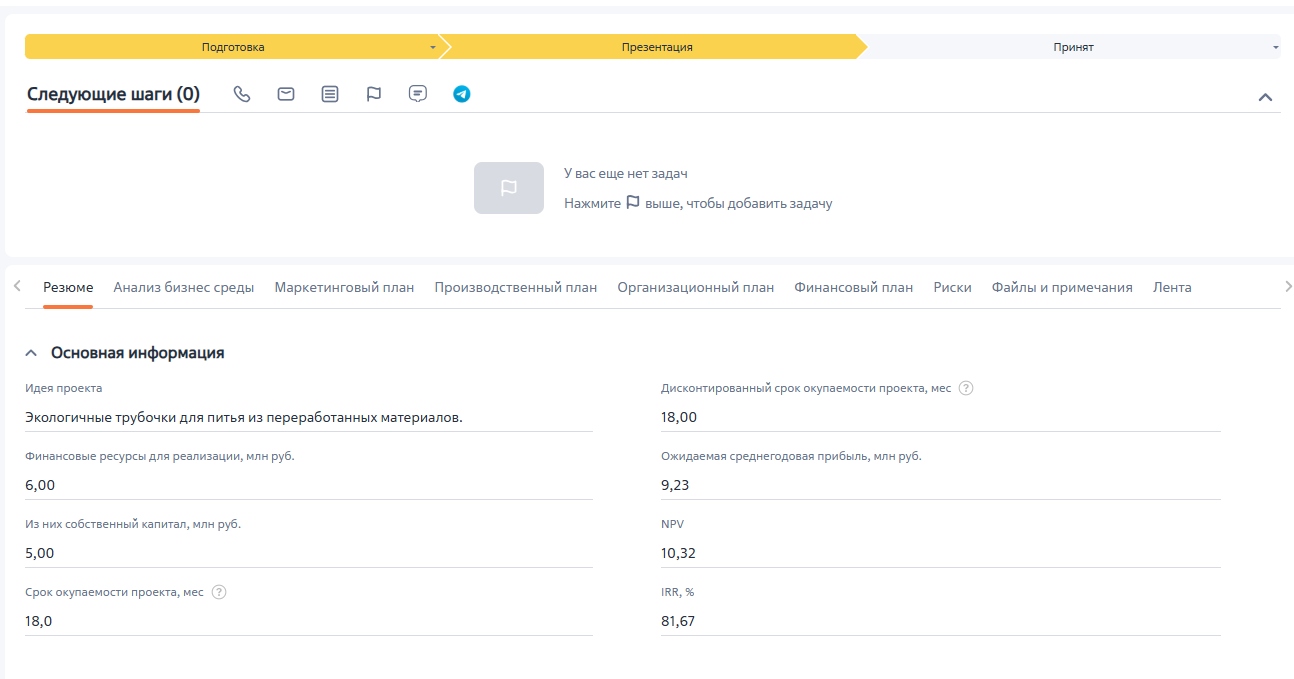Open the Подготовка stage dropdown arrow
The width and height of the screenshot is (1294, 679).
point(433,47)
